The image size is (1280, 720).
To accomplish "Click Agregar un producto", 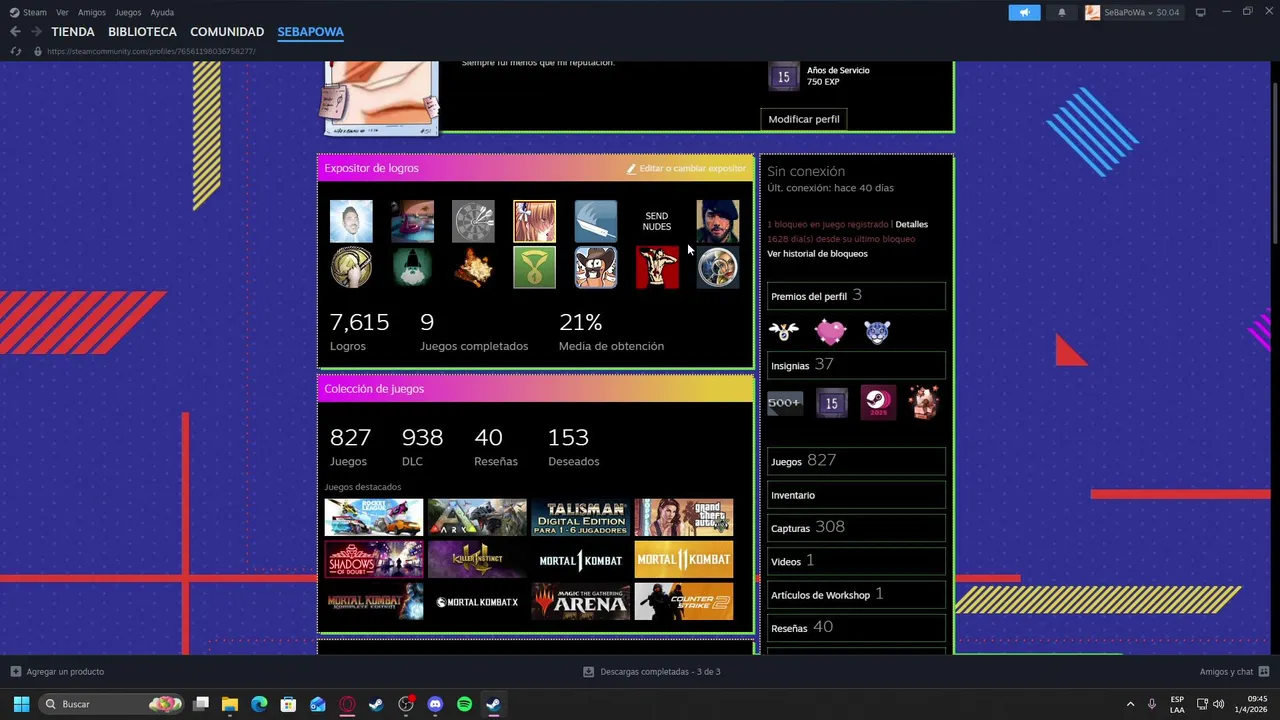I will [x=57, y=672].
